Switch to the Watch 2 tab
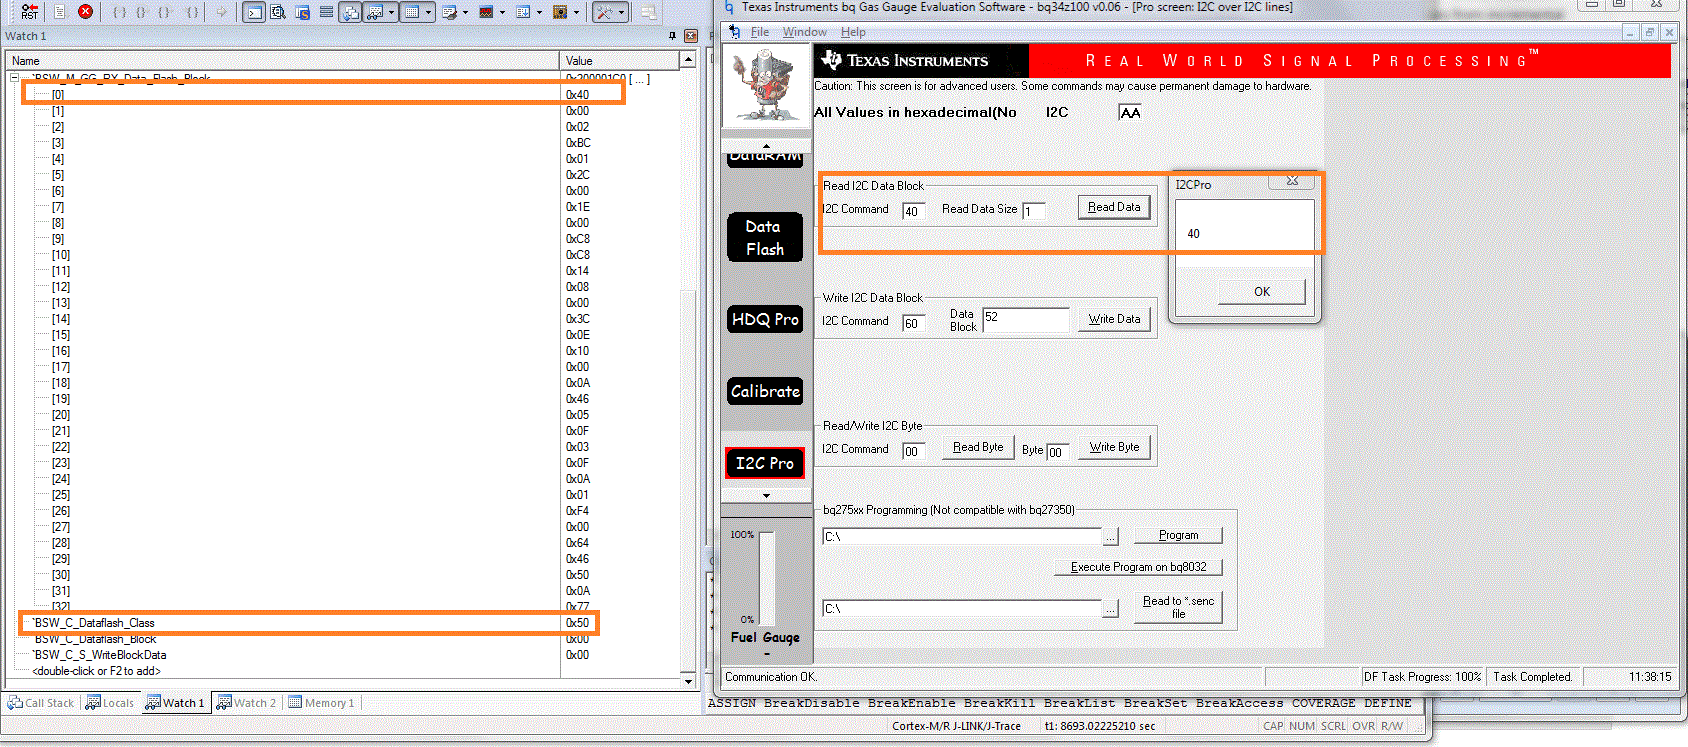 tap(246, 703)
